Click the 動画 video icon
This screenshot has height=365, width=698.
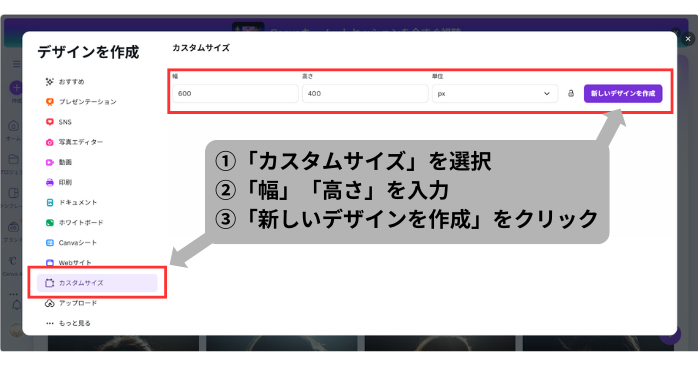[x=49, y=162]
